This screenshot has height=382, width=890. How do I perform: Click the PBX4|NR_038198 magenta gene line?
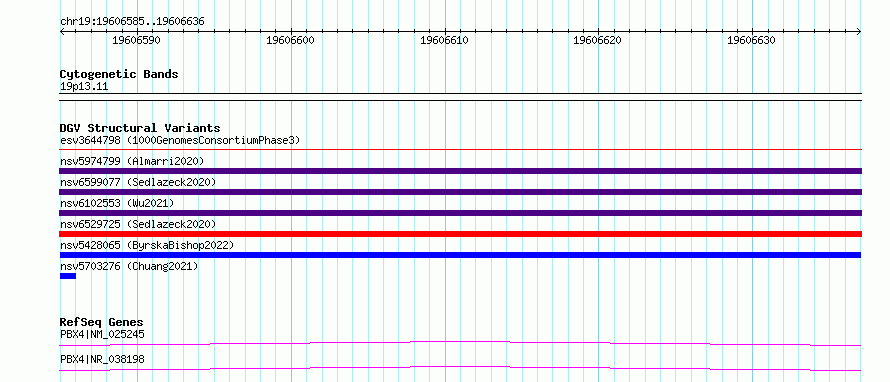460,368
